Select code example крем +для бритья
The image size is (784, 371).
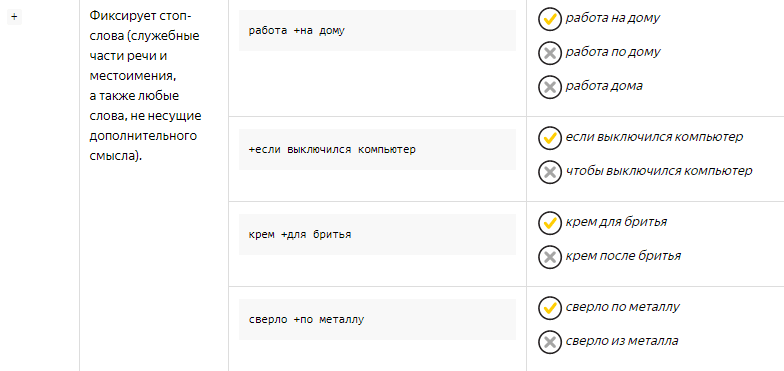[x=378, y=234]
